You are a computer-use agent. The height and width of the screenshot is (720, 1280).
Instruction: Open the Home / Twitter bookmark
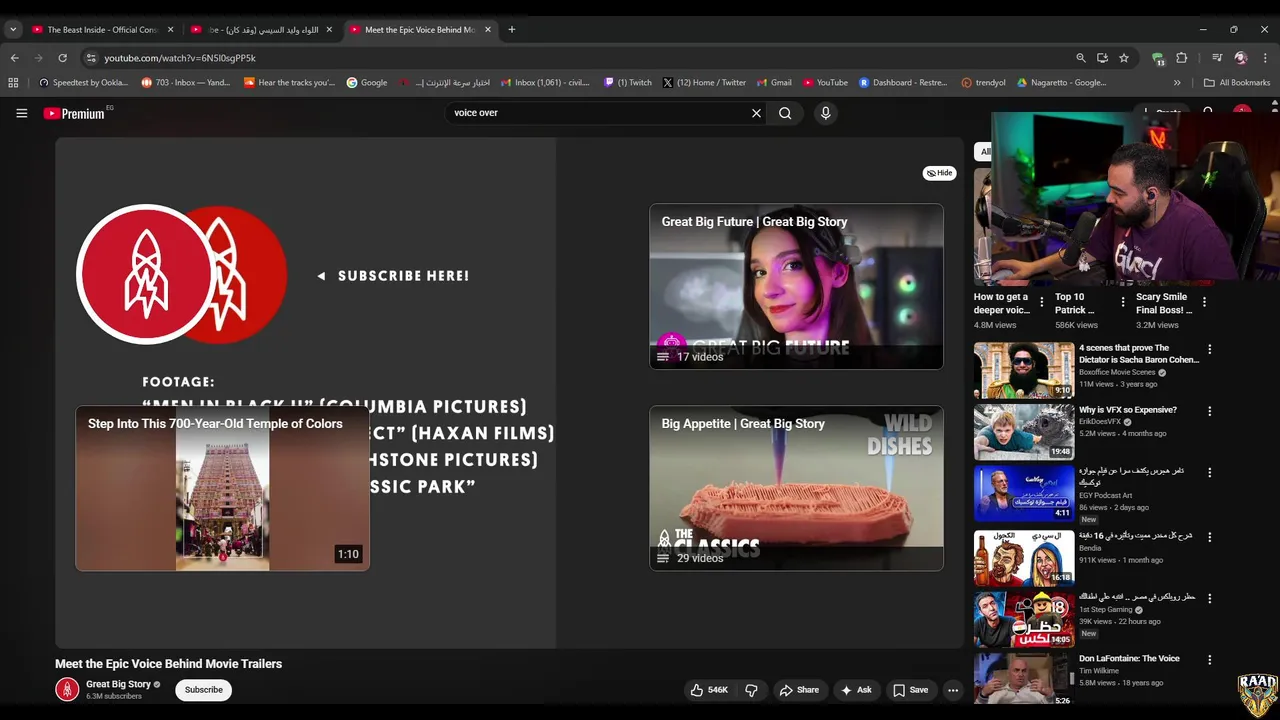pyautogui.click(x=704, y=83)
